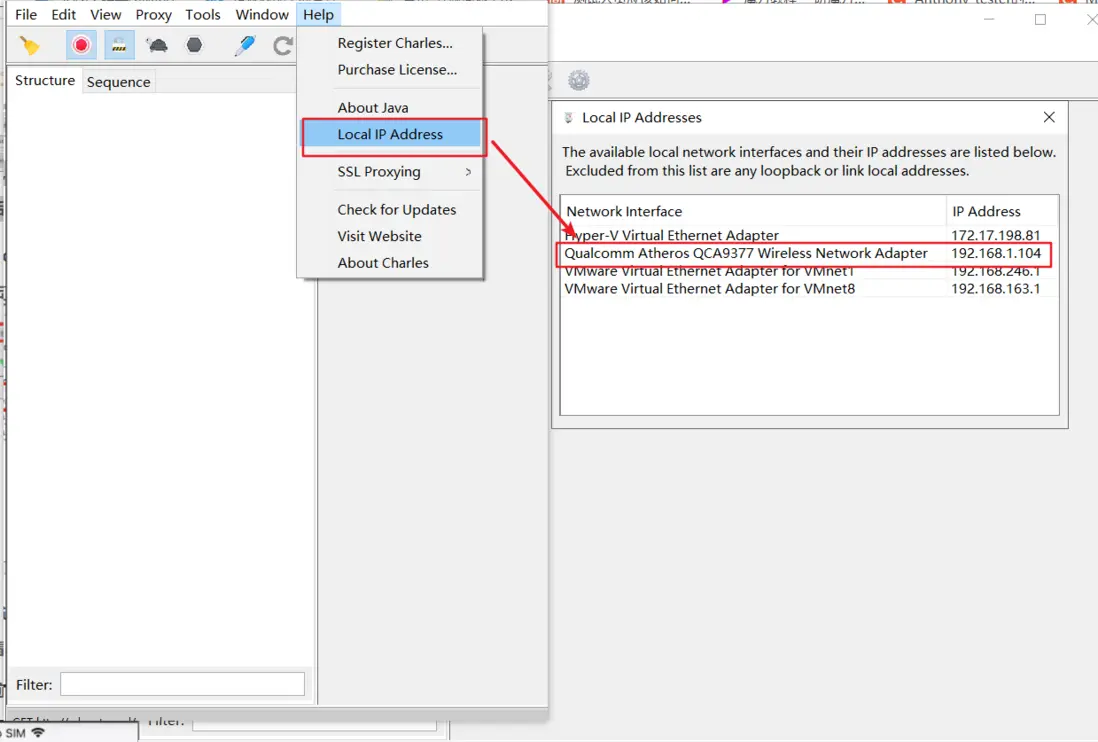
Task: Switch to the Structure tab
Action: [45, 80]
